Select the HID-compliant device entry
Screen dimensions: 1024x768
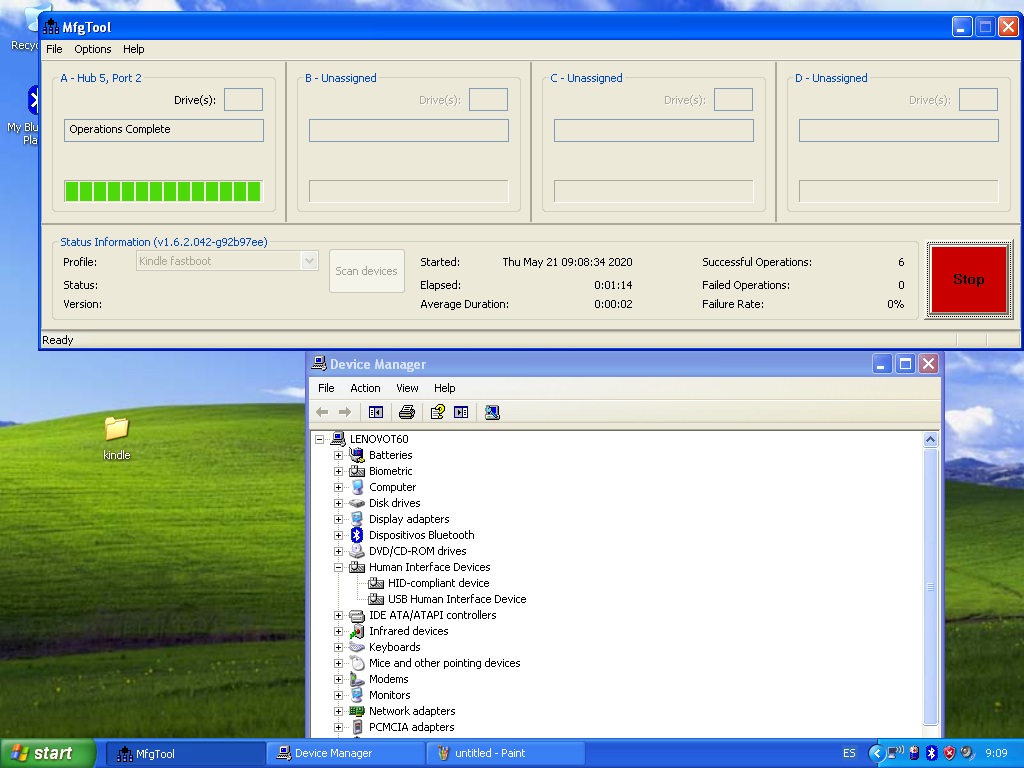pyautogui.click(x=438, y=583)
